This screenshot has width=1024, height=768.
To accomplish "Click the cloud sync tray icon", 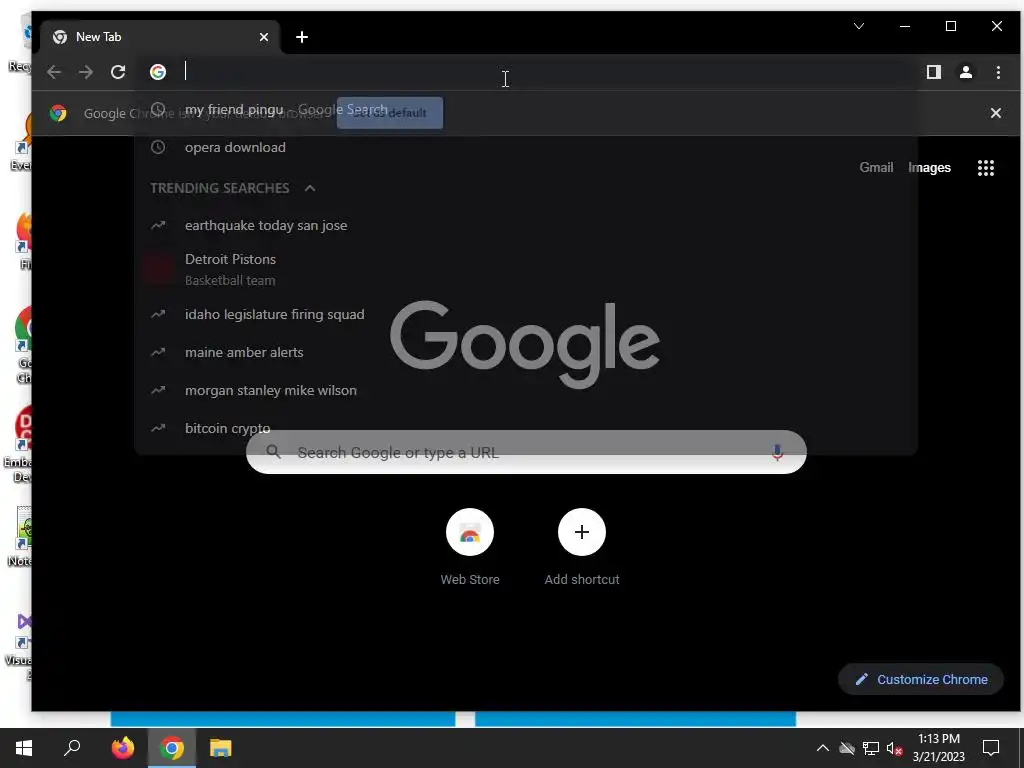I will (x=847, y=748).
